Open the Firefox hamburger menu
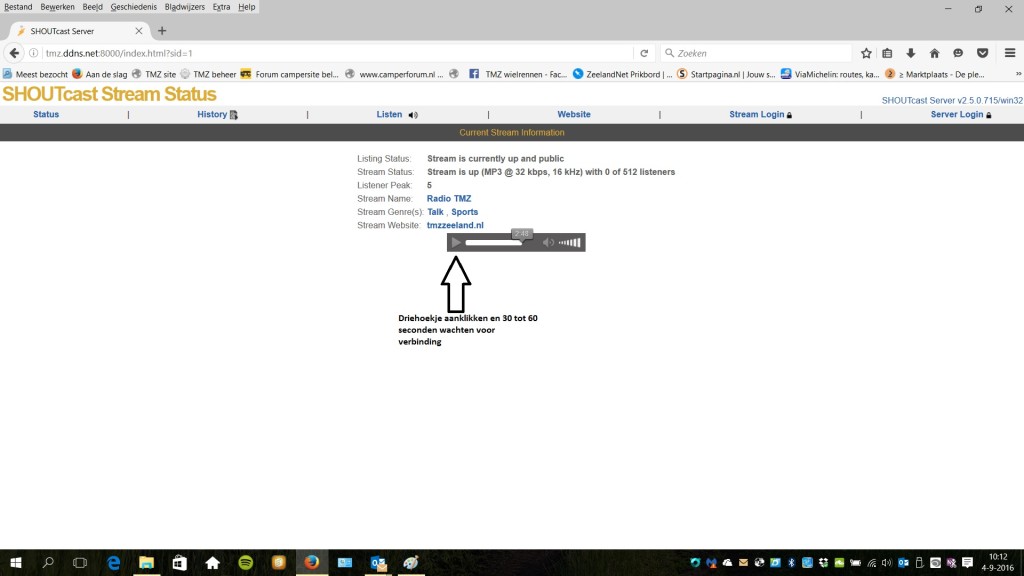The height and width of the screenshot is (576, 1024). tap(1009, 53)
